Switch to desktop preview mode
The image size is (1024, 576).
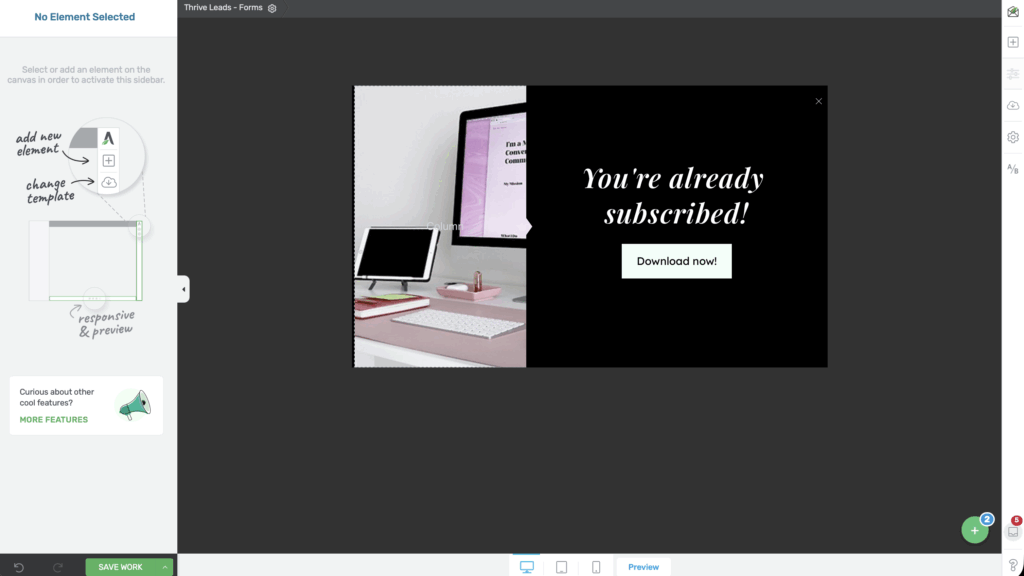pyautogui.click(x=526, y=567)
